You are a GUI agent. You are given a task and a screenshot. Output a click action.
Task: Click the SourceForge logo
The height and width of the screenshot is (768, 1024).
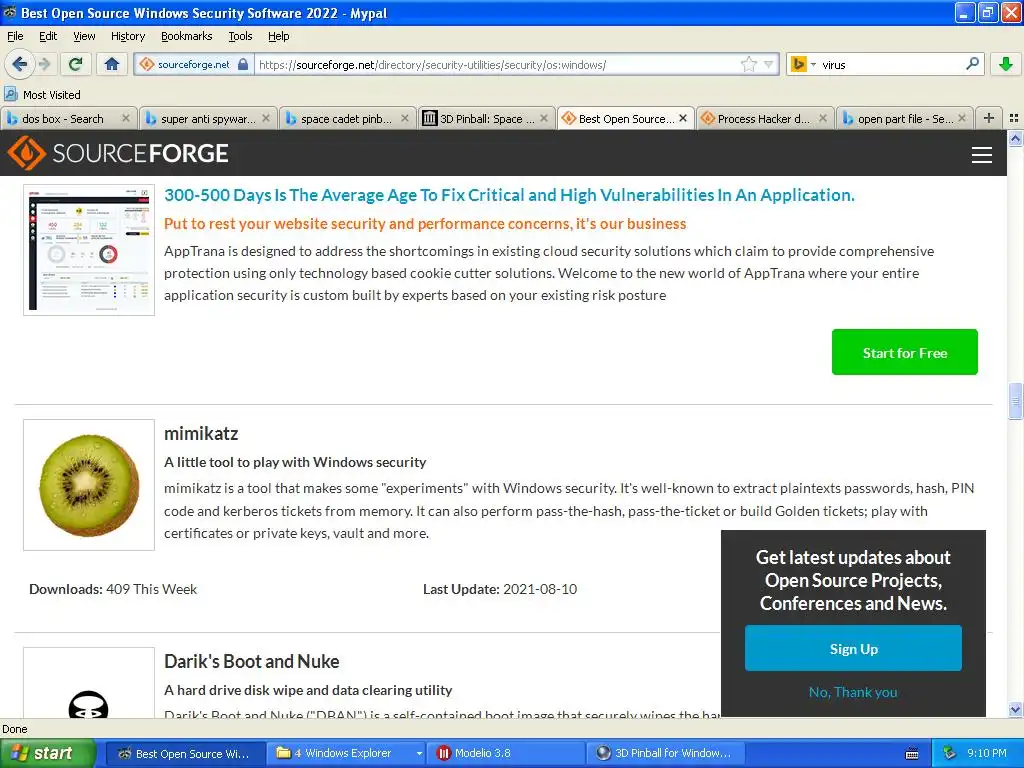point(118,153)
